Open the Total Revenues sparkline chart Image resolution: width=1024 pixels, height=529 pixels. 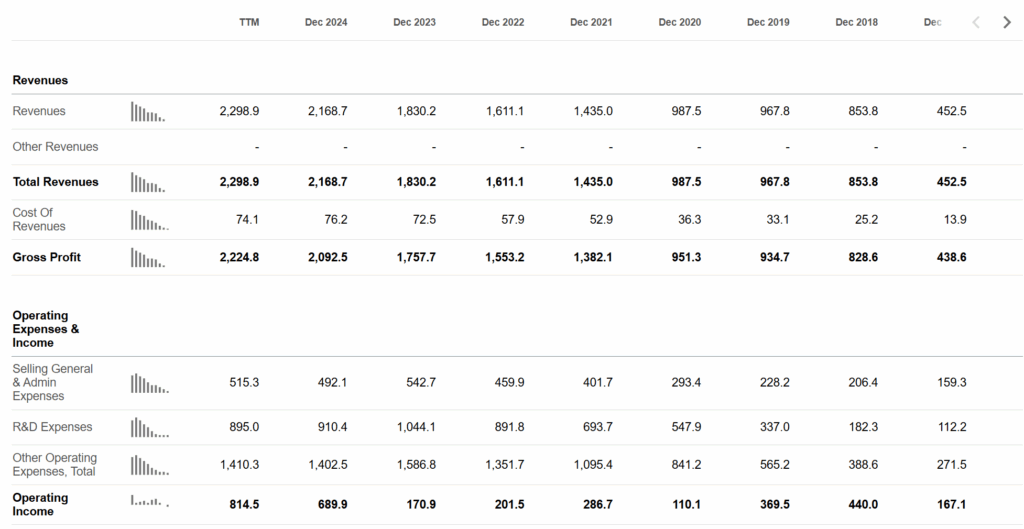148,182
